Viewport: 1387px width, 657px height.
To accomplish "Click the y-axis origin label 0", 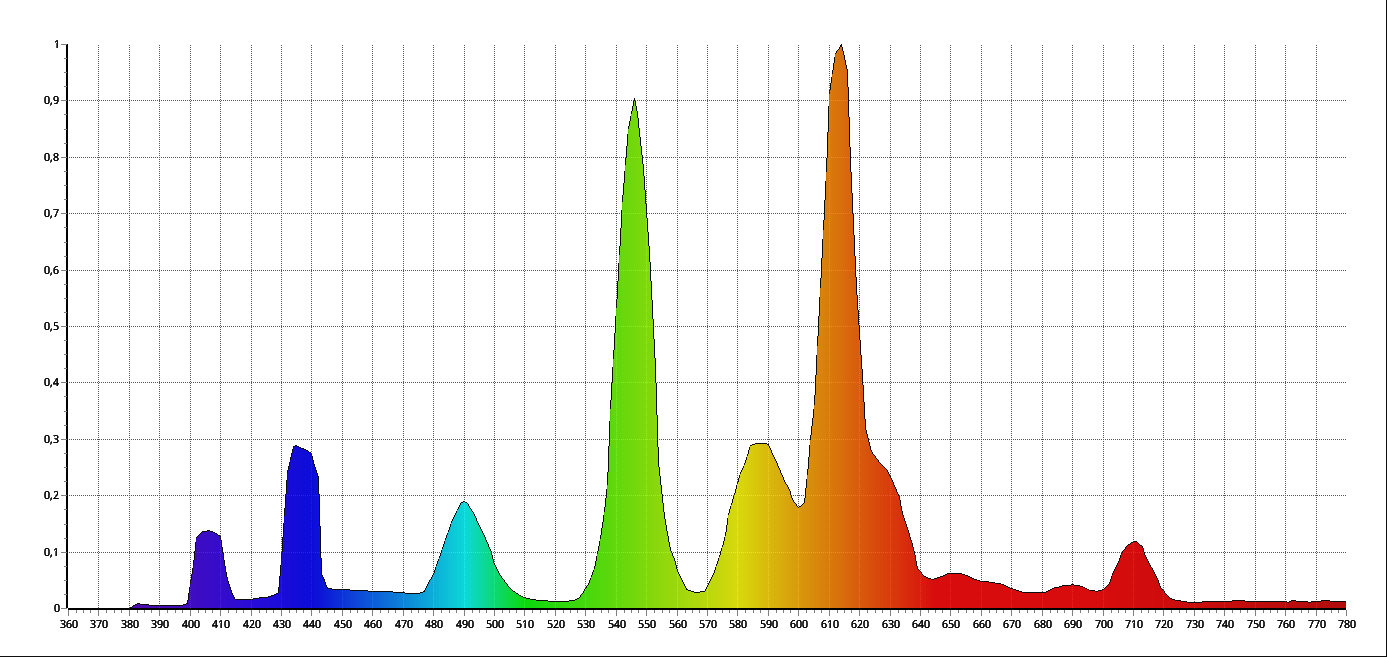I will (57, 608).
